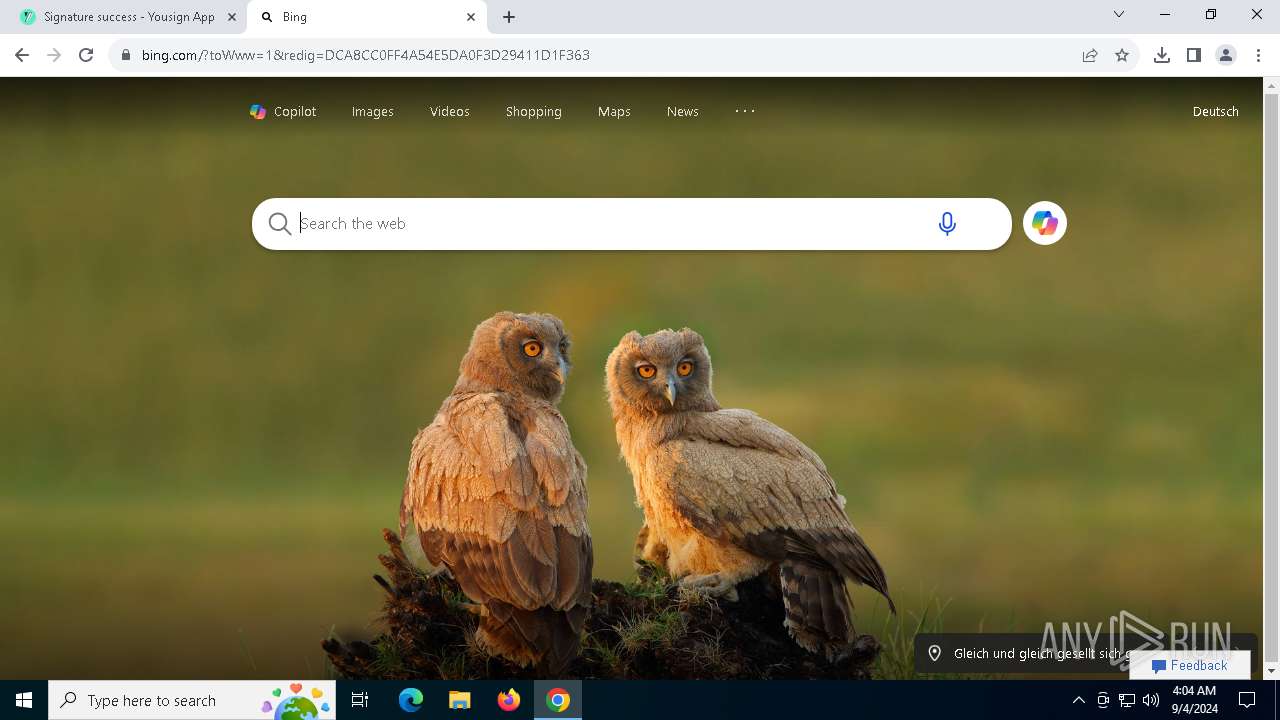Click the Search the web input field

[610, 224]
